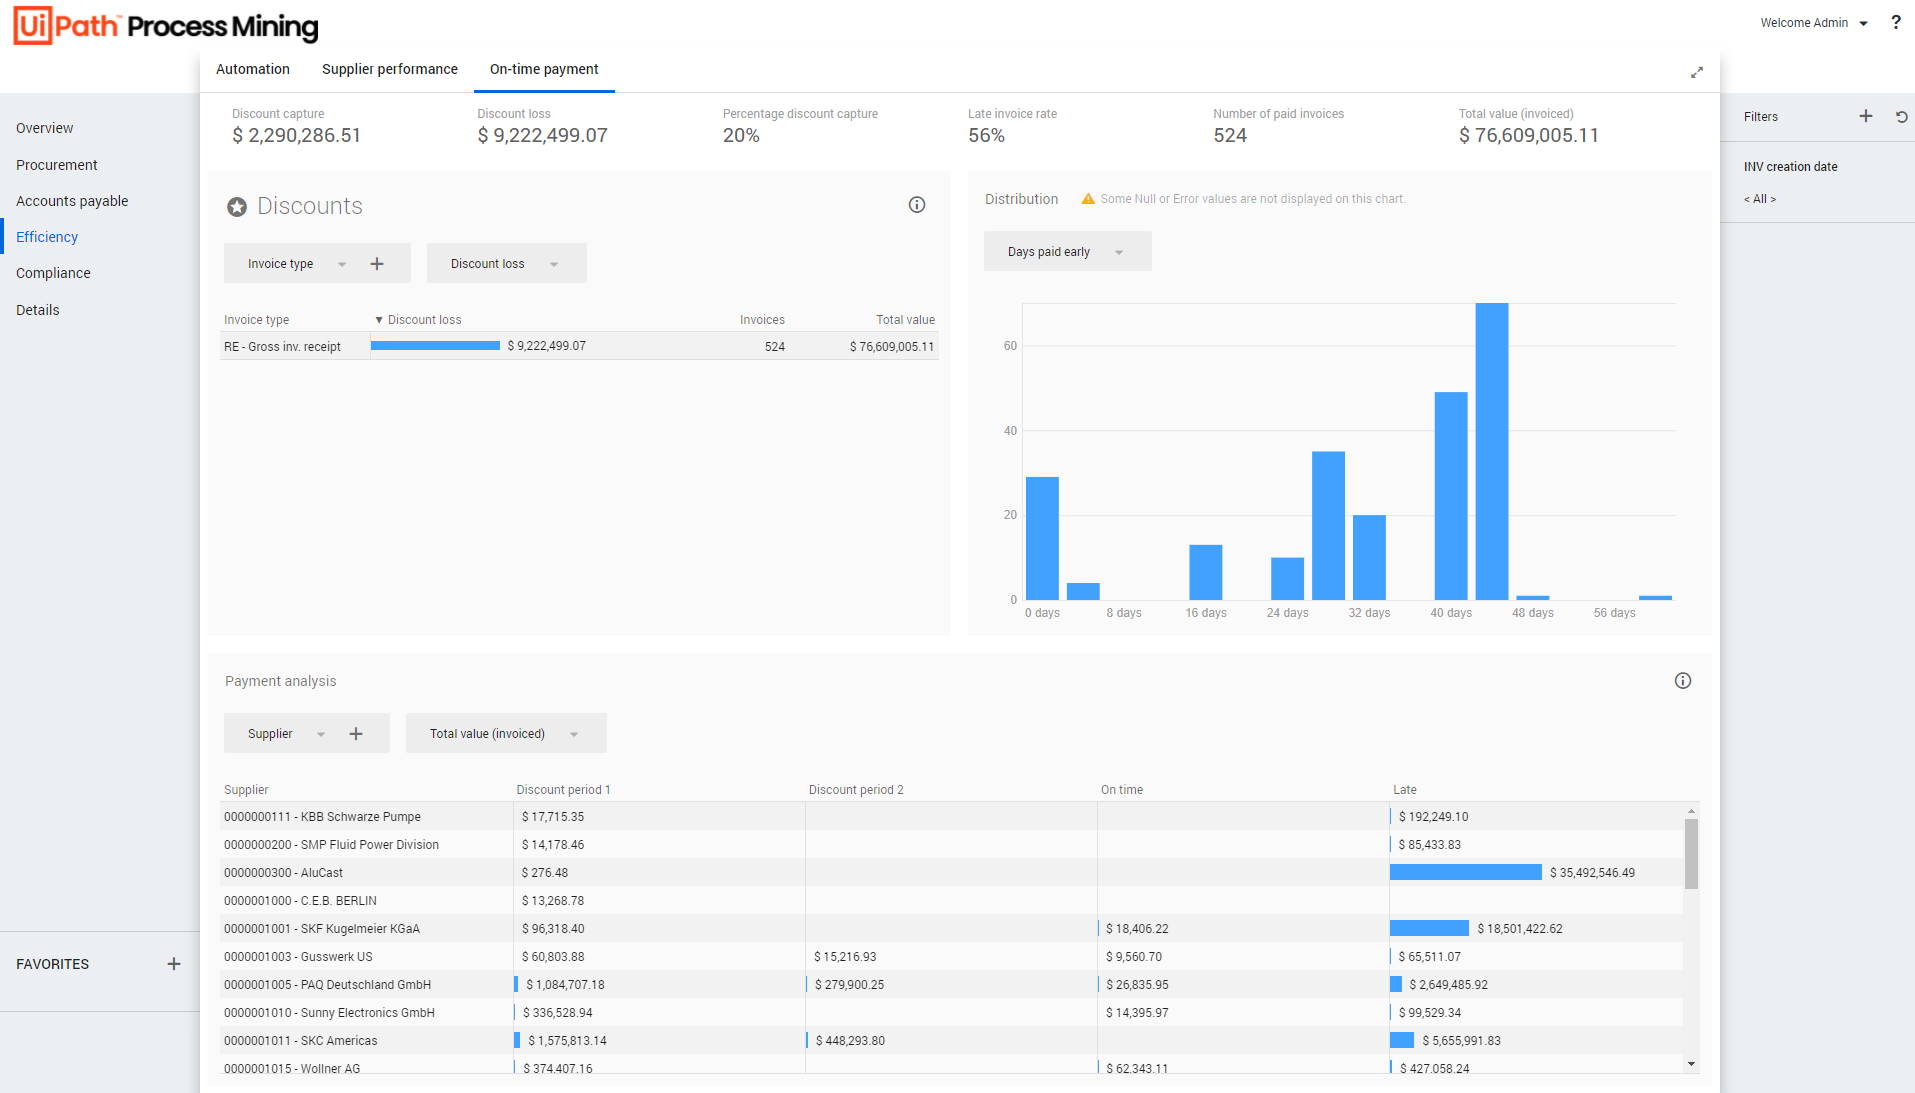Screen dimensions: 1915x1093
Task: Reset filters using the undo icon
Action: click(1901, 116)
